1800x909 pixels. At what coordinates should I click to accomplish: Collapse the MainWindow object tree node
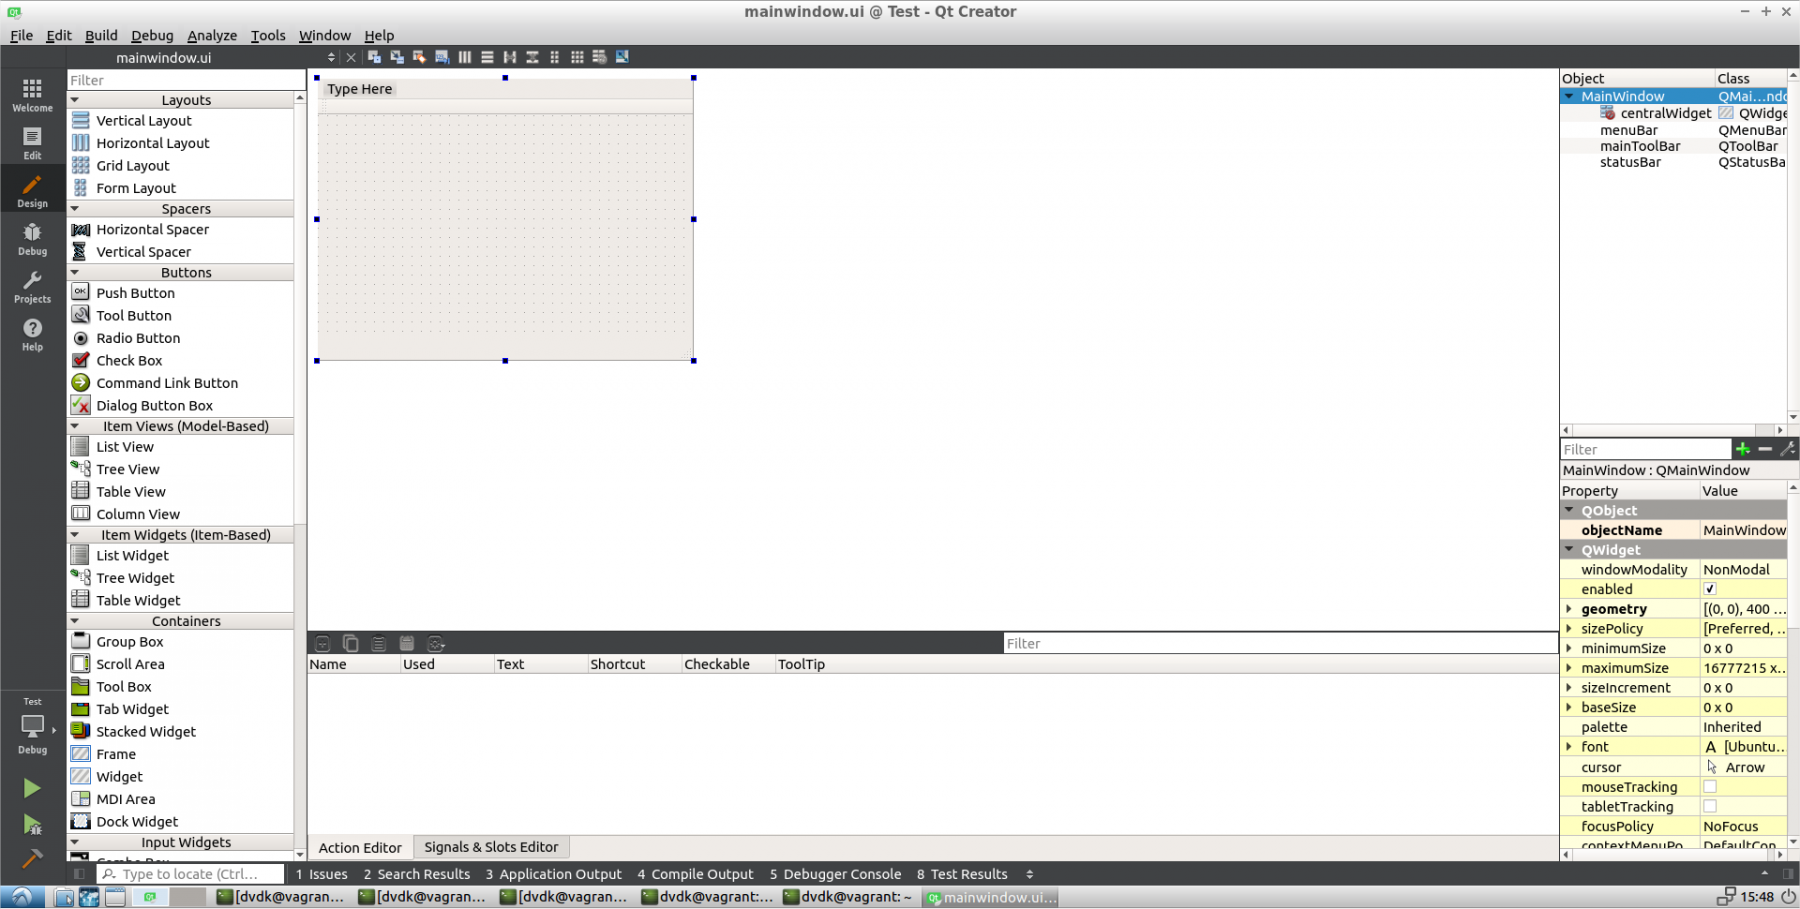[1569, 96]
